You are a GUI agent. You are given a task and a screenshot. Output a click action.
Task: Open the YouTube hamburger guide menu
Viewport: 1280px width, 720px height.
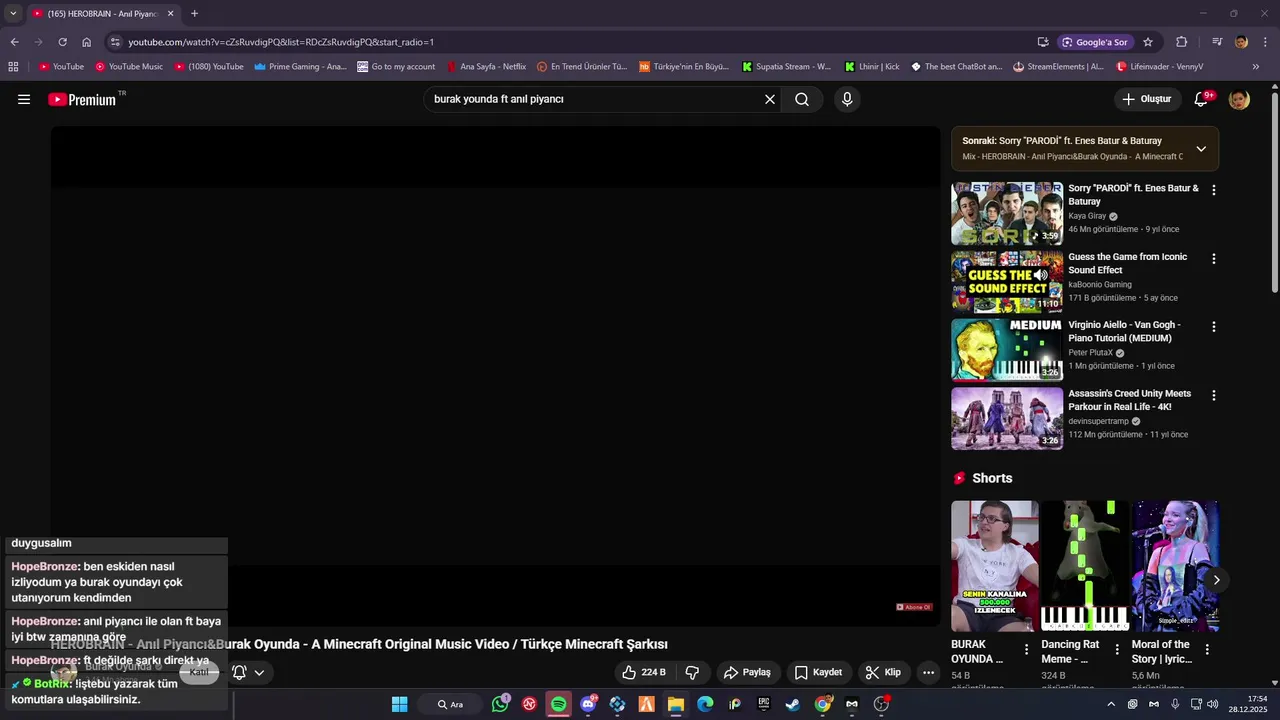coord(24,99)
